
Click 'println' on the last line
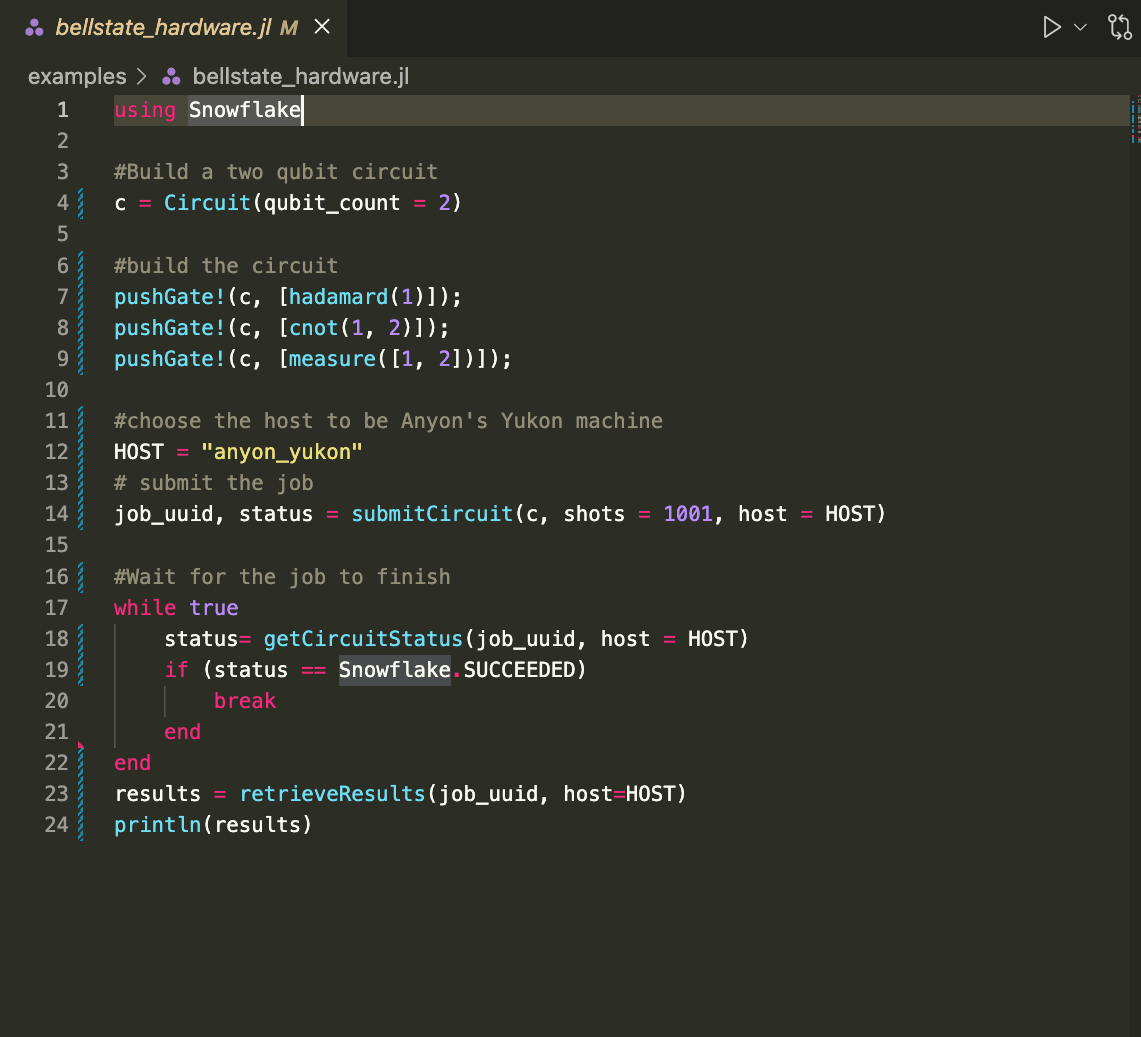[x=158, y=825]
